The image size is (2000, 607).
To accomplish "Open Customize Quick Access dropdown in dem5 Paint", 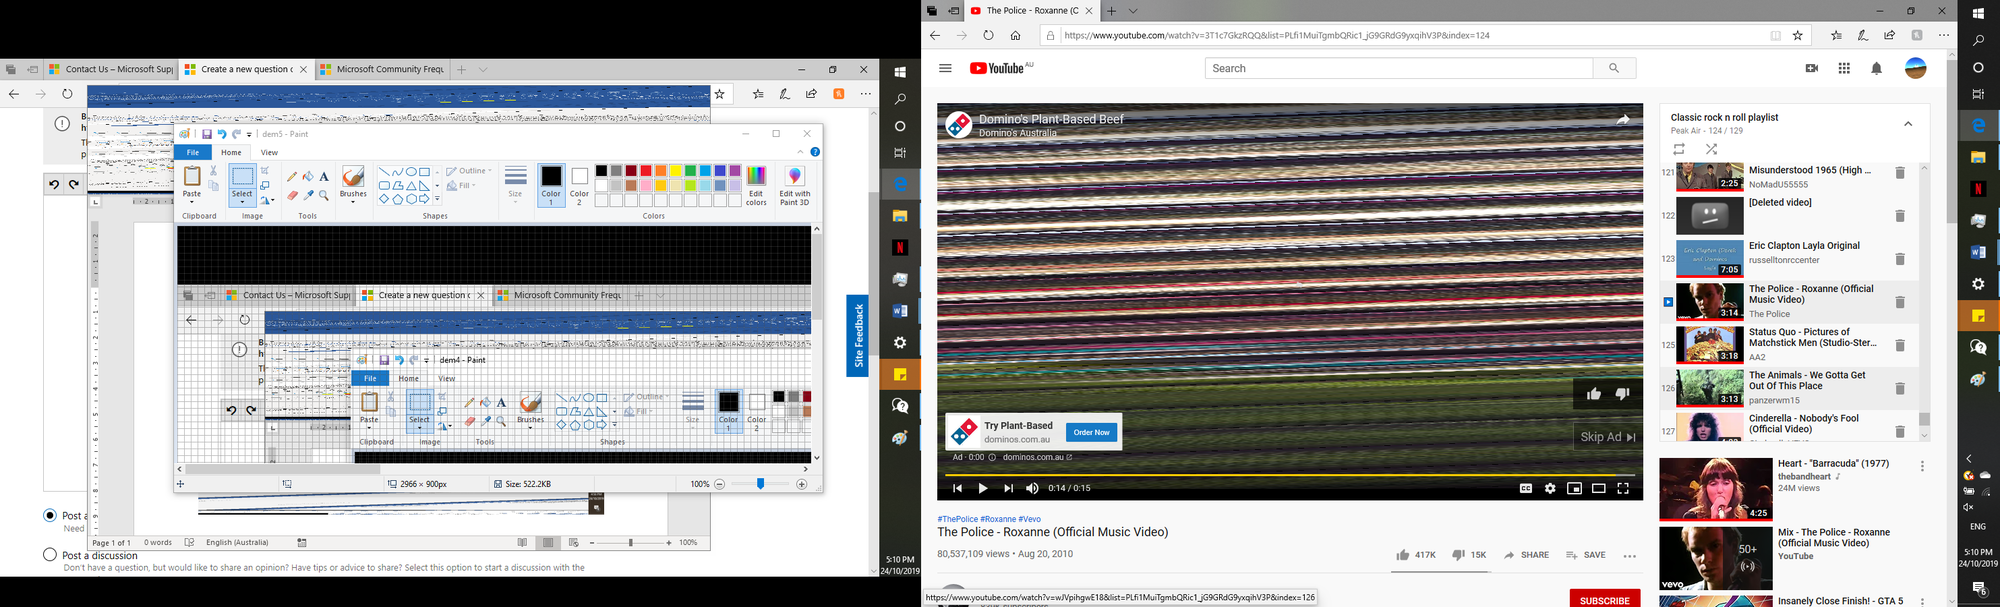I will 249,135.
